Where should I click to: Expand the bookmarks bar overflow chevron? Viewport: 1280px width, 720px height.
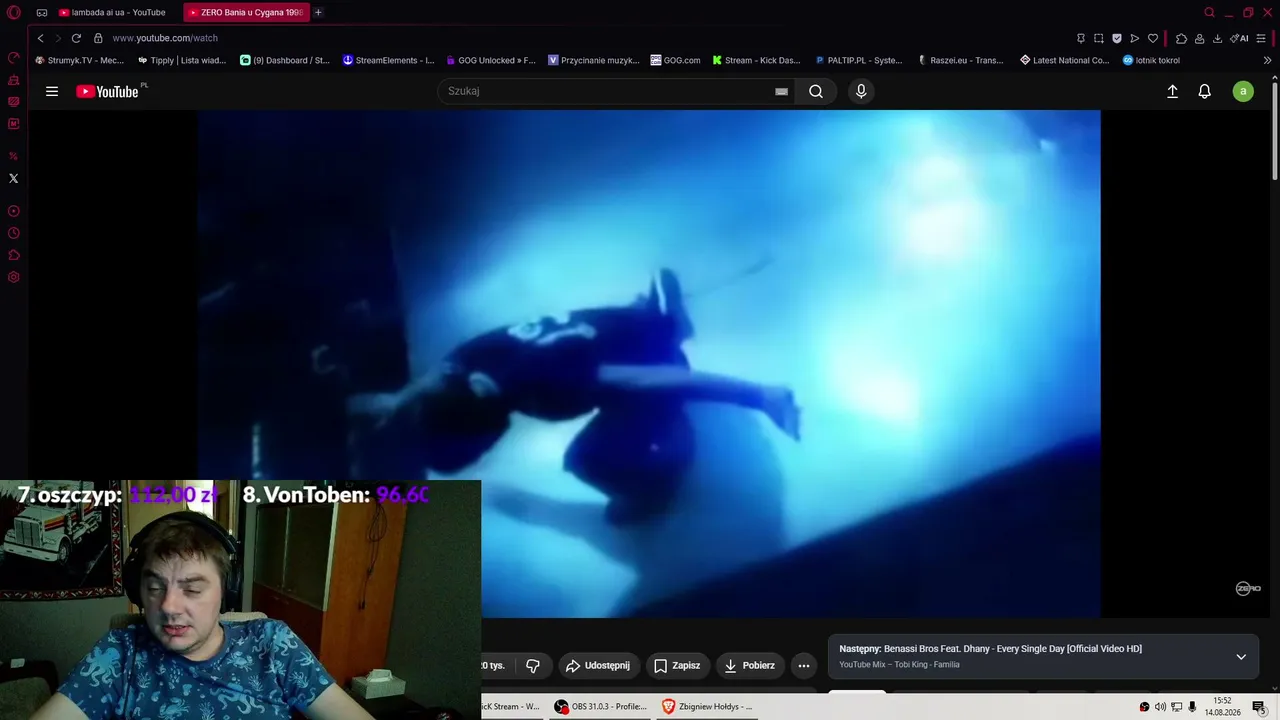pos(1267,60)
